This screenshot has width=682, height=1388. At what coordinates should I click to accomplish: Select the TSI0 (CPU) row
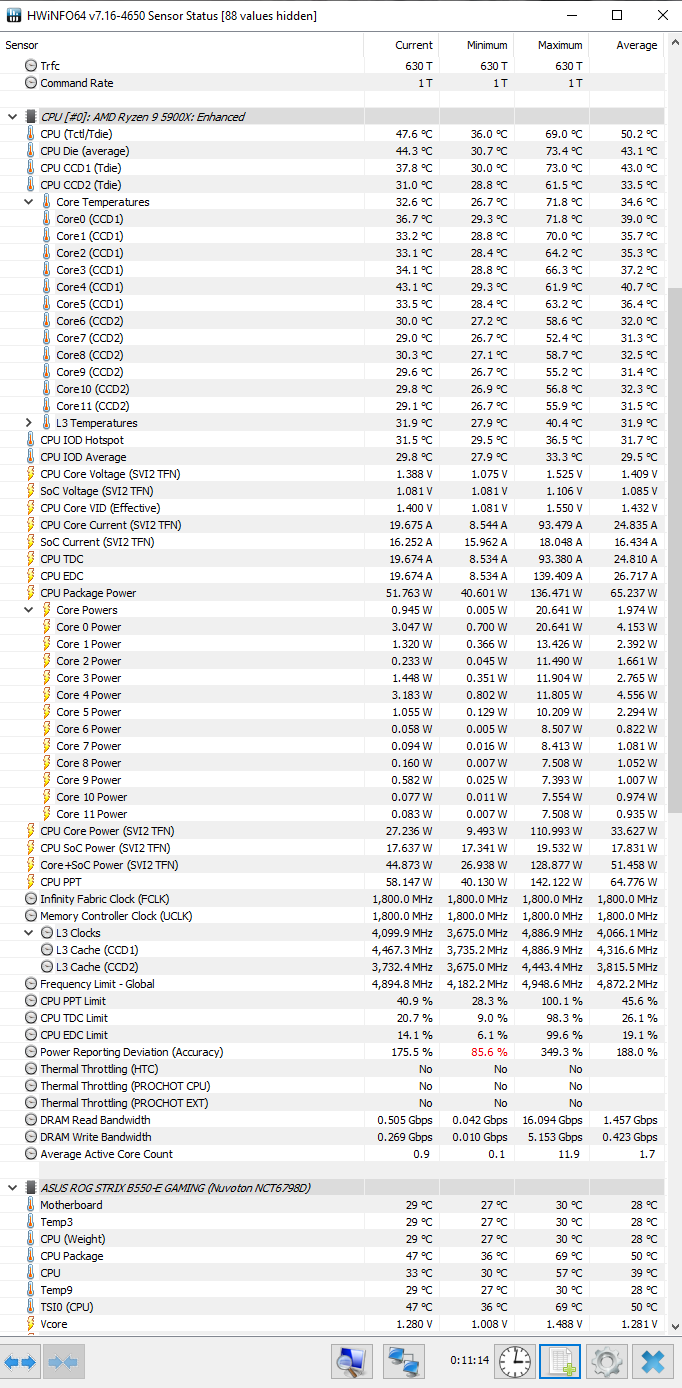coord(332,1307)
